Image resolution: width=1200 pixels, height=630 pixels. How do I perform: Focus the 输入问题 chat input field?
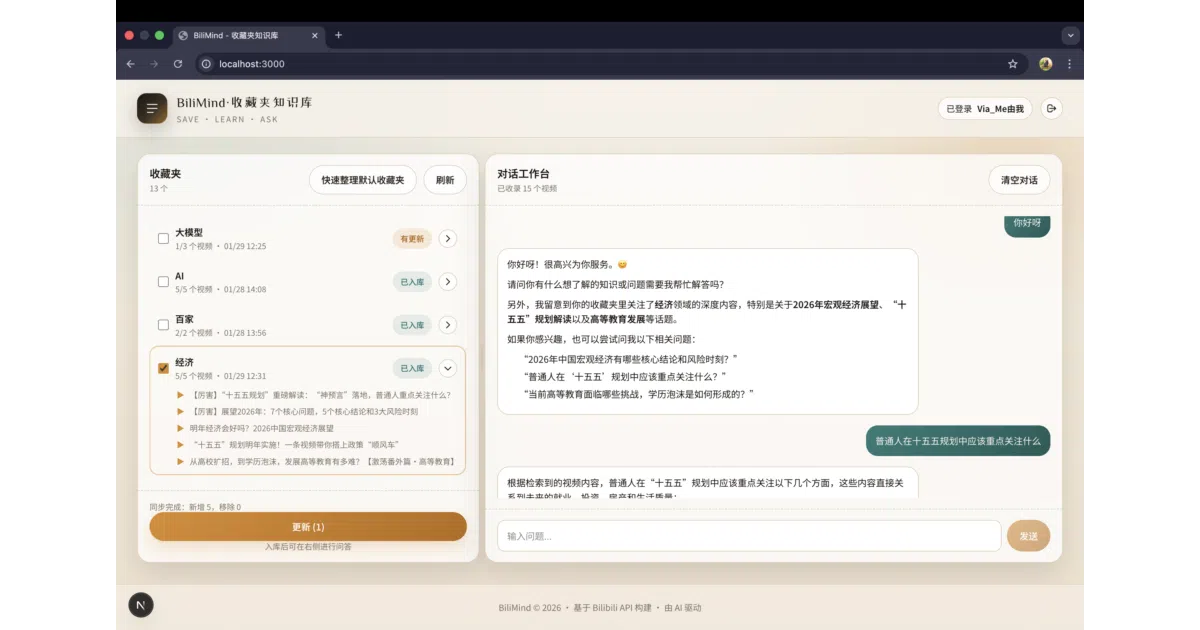pyautogui.click(x=748, y=536)
